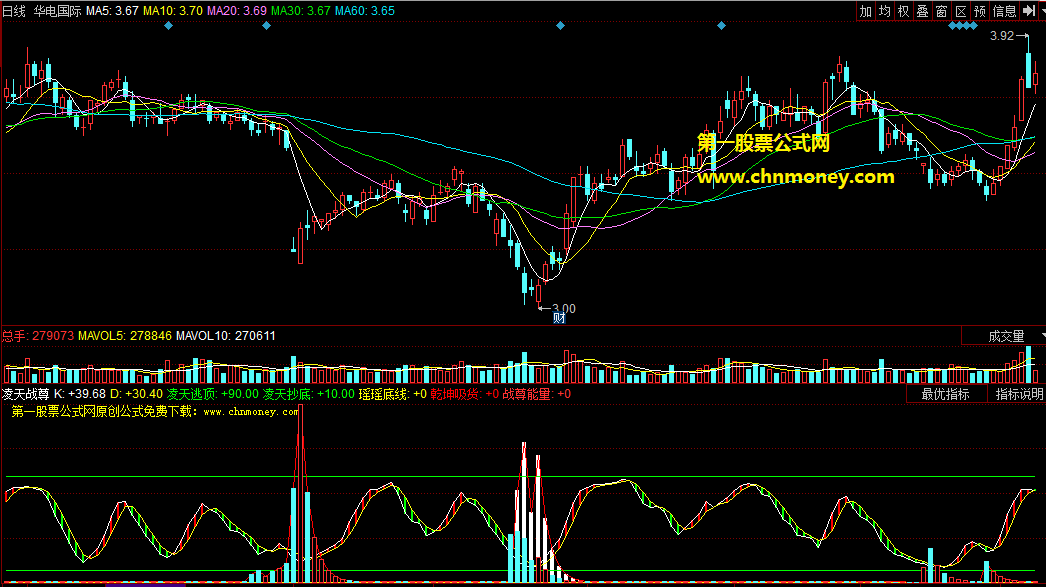Image resolution: width=1046 pixels, height=587 pixels.
Task: Click the 指标说明 button
Action: click(1019, 394)
